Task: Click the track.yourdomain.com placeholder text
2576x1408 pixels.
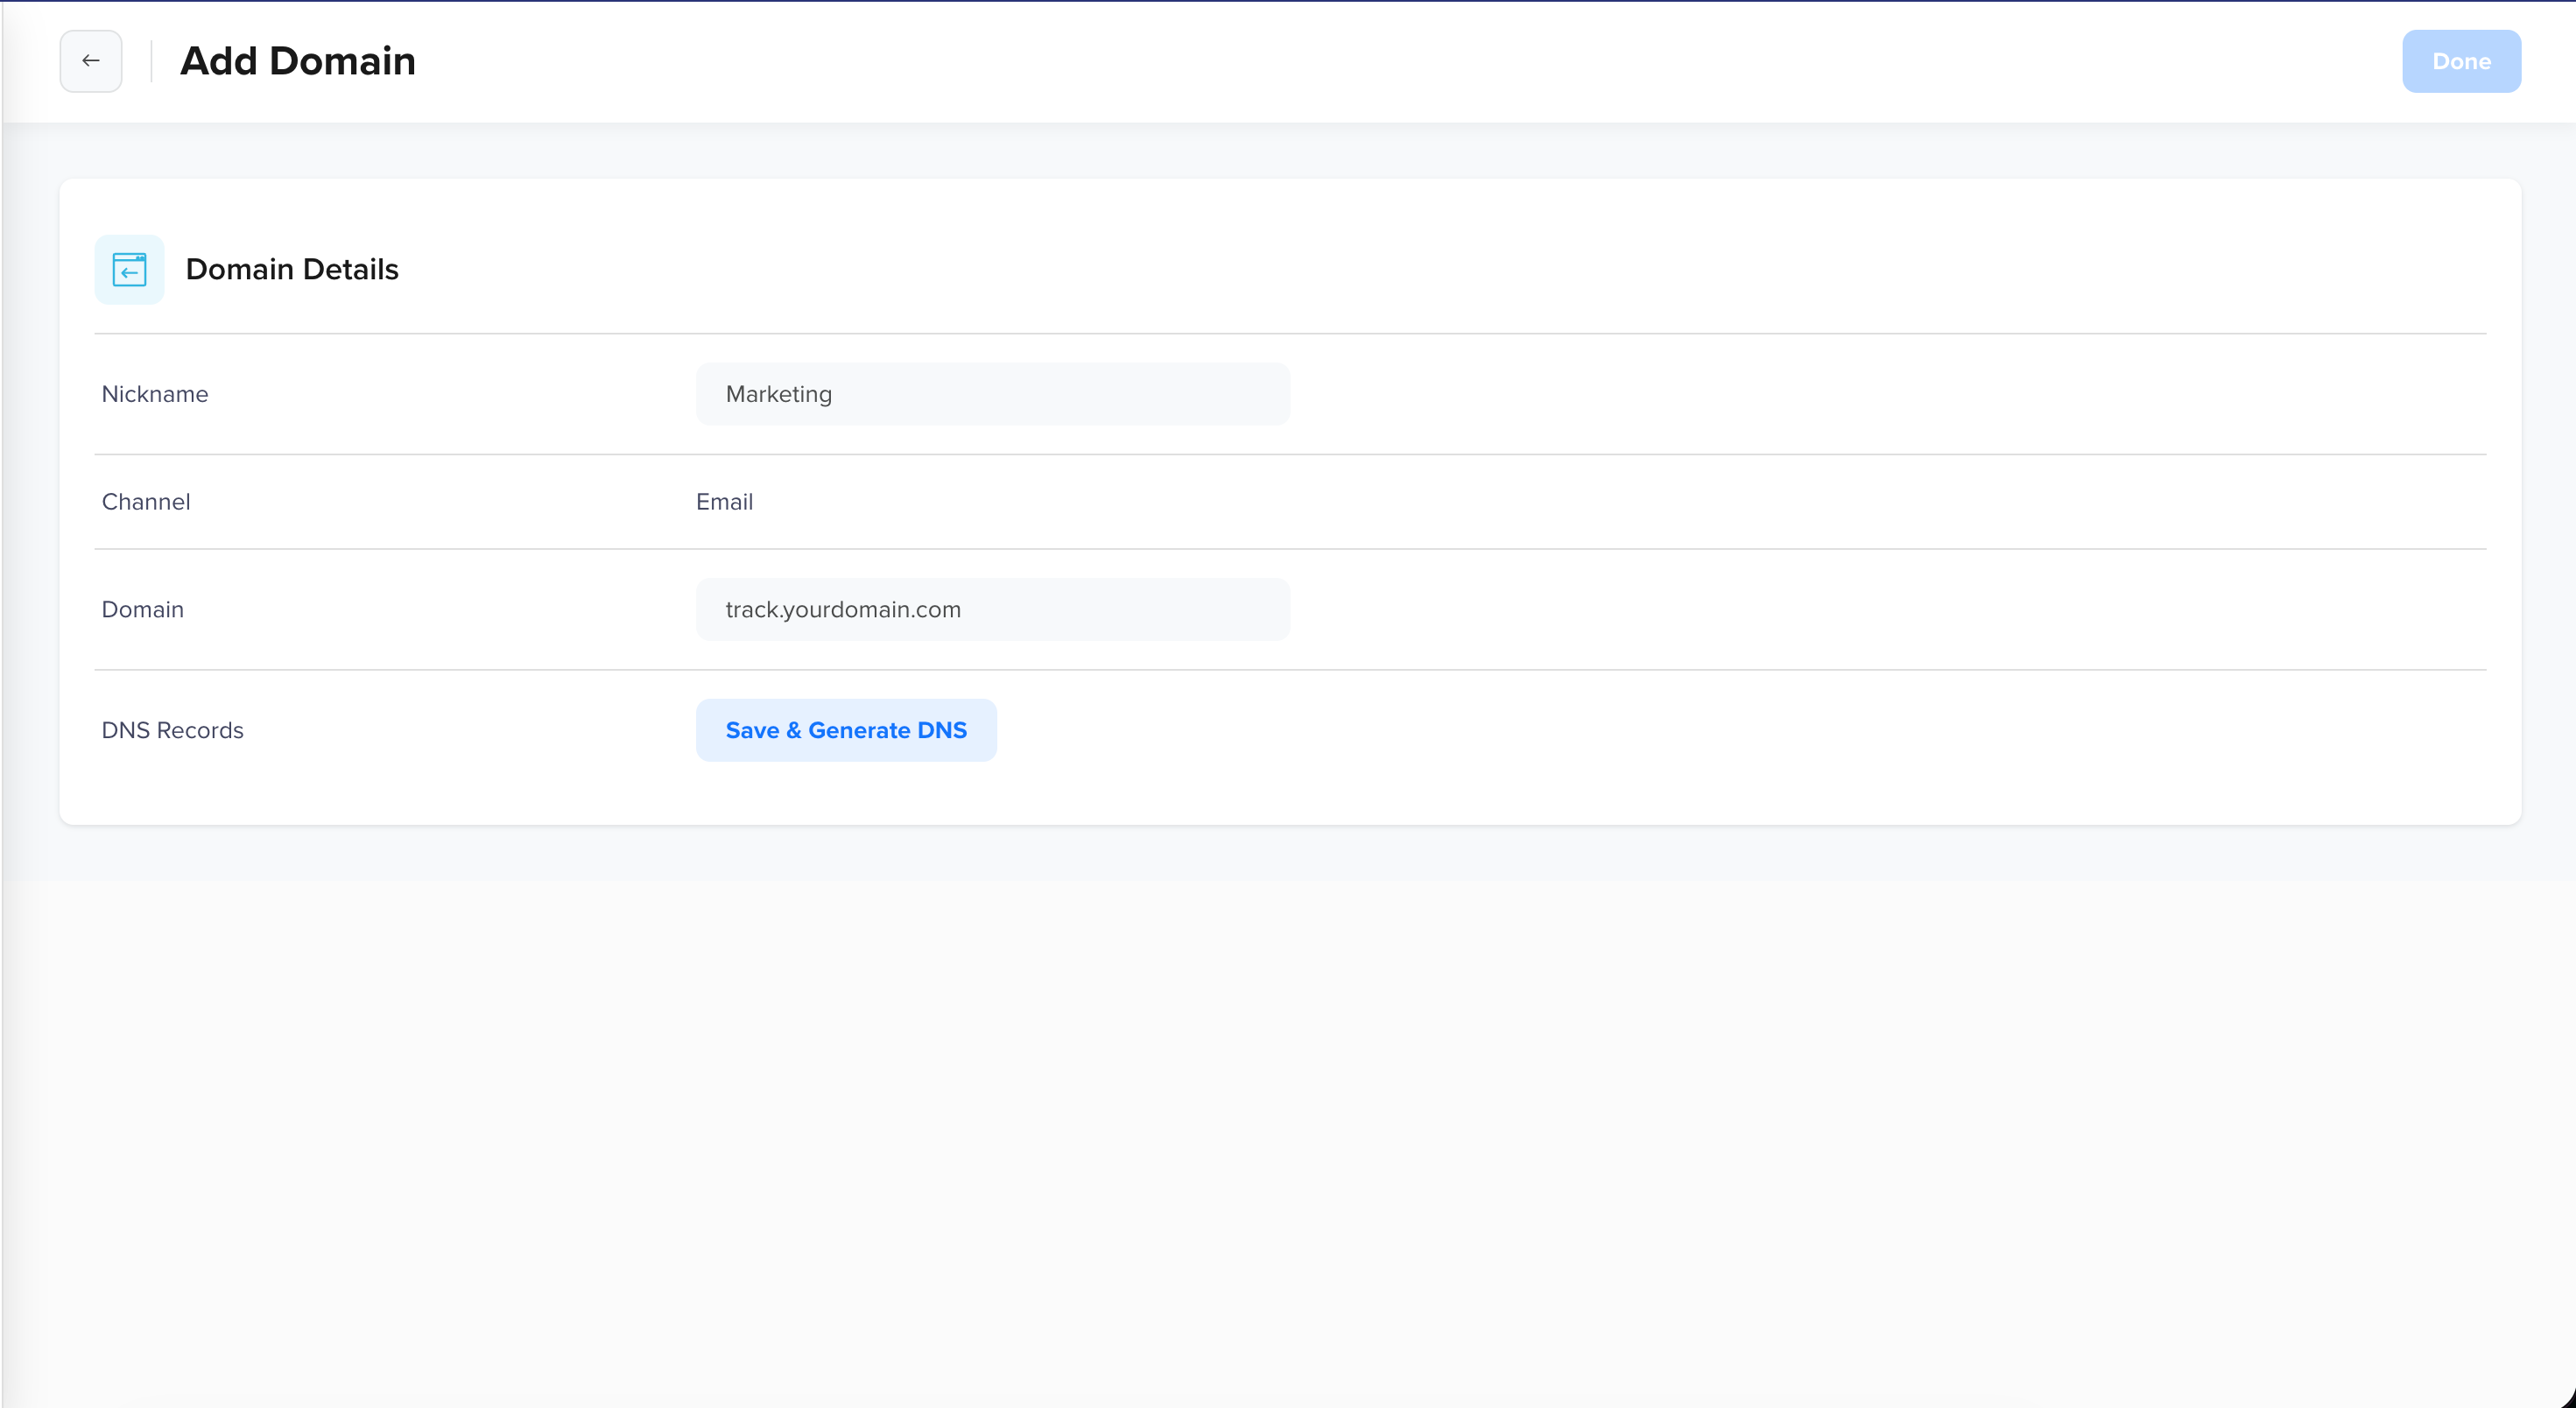Action: coord(843,609)
